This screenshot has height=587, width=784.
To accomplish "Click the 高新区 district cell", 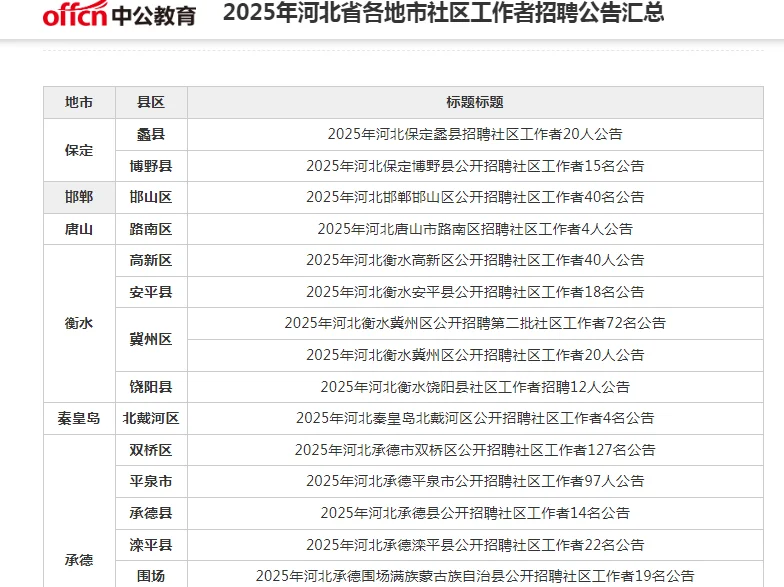I will tap(151, 260).
